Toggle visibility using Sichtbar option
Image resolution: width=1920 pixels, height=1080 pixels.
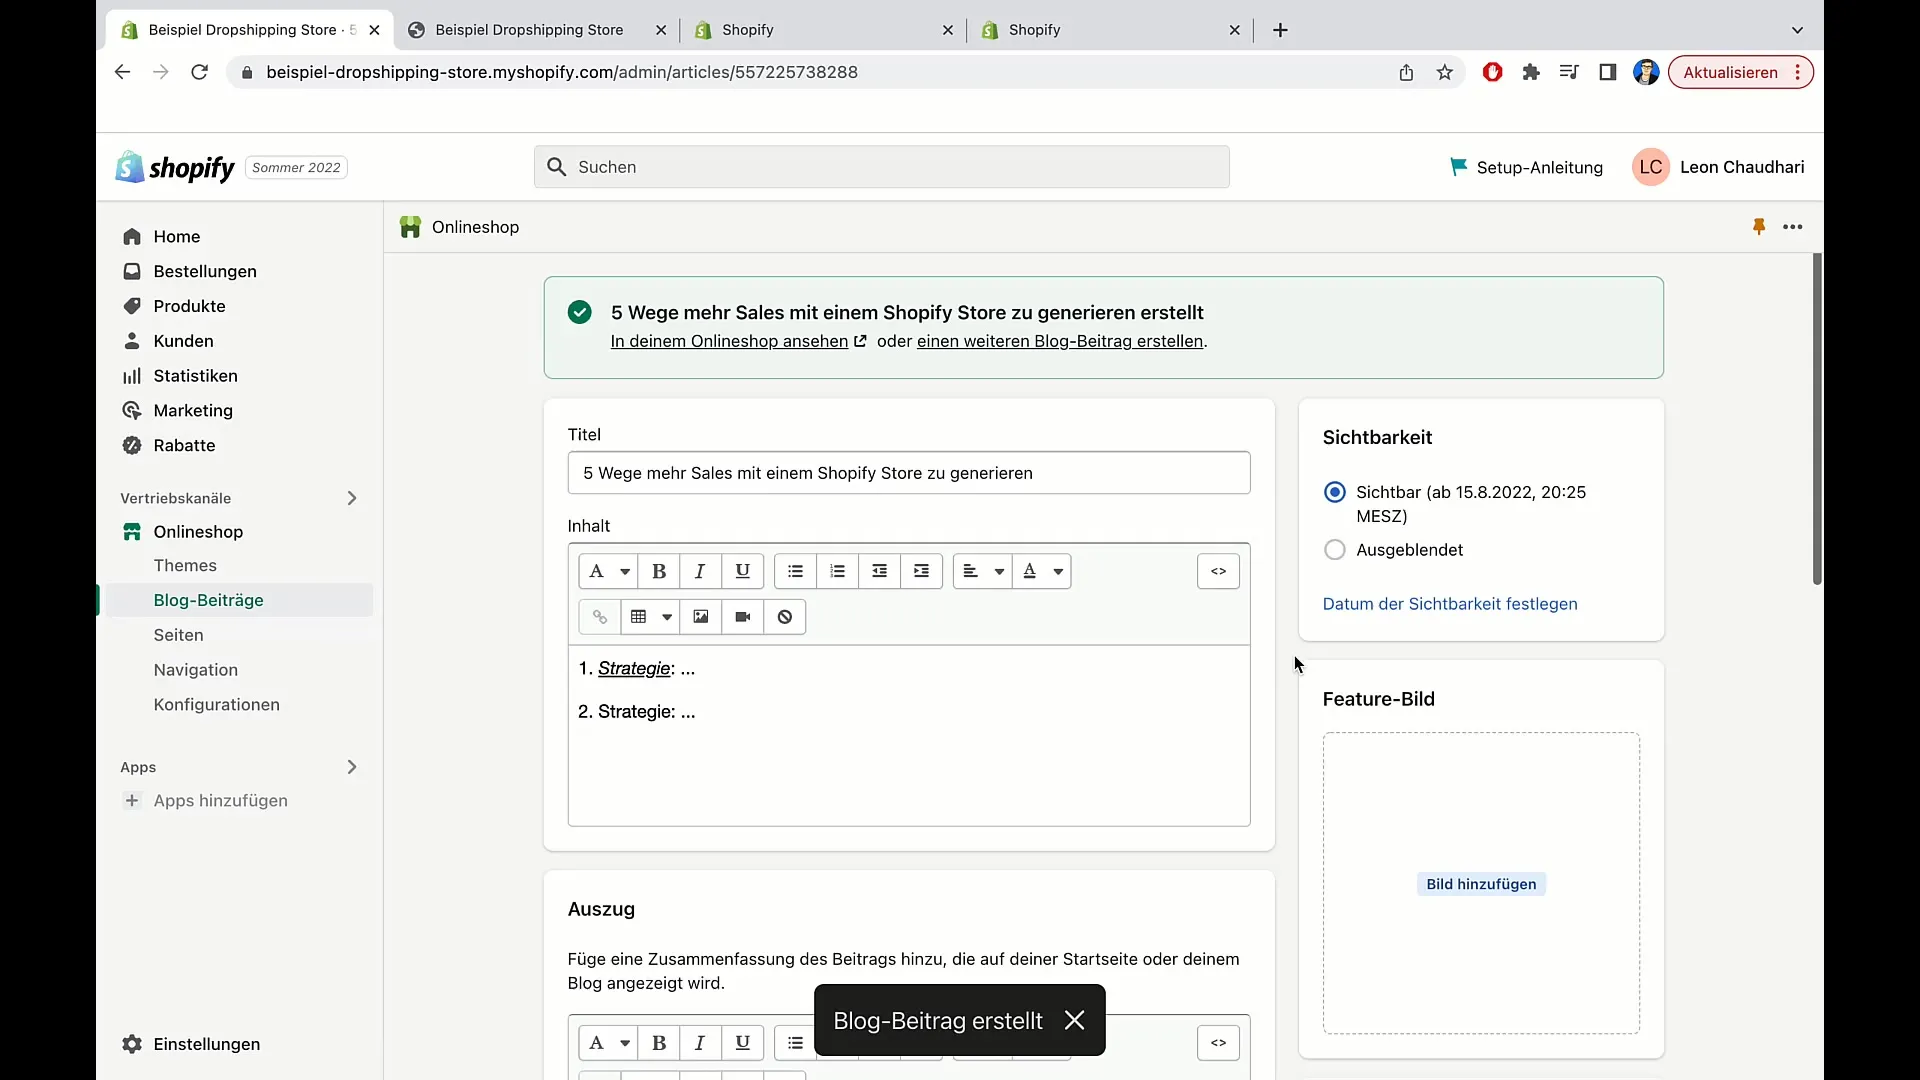coord(1335,492)
